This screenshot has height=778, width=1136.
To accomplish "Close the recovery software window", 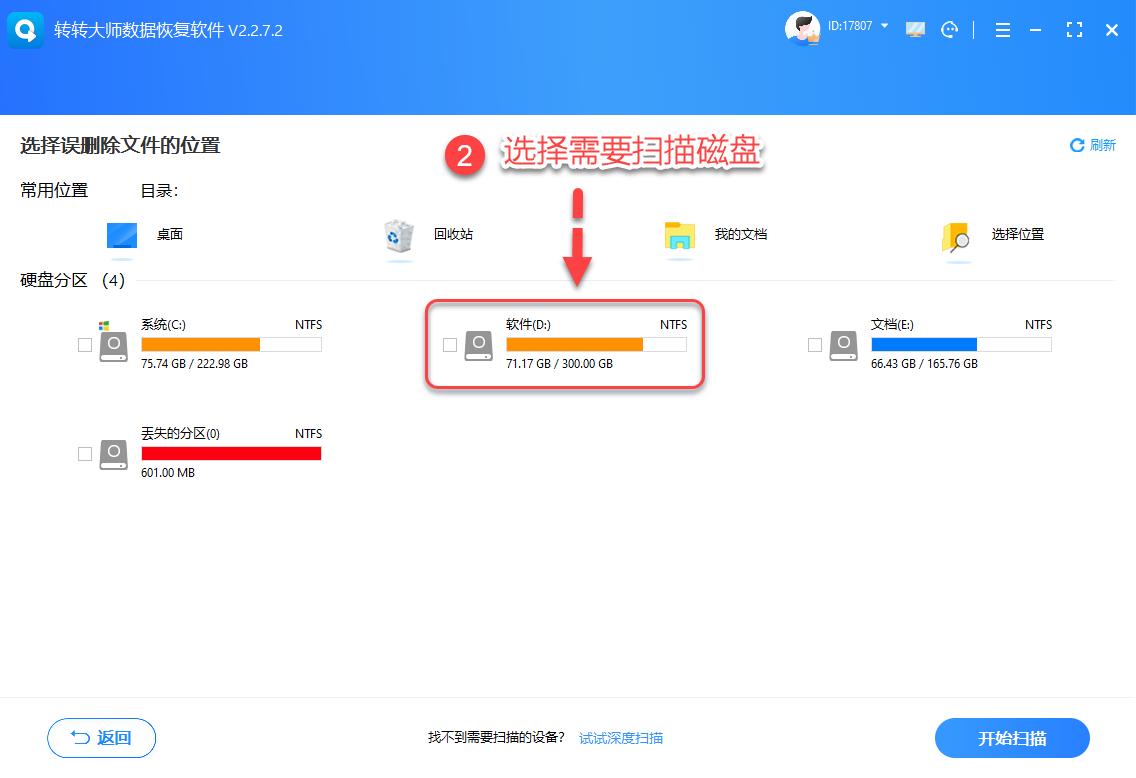I will (x=1111, y=30).
